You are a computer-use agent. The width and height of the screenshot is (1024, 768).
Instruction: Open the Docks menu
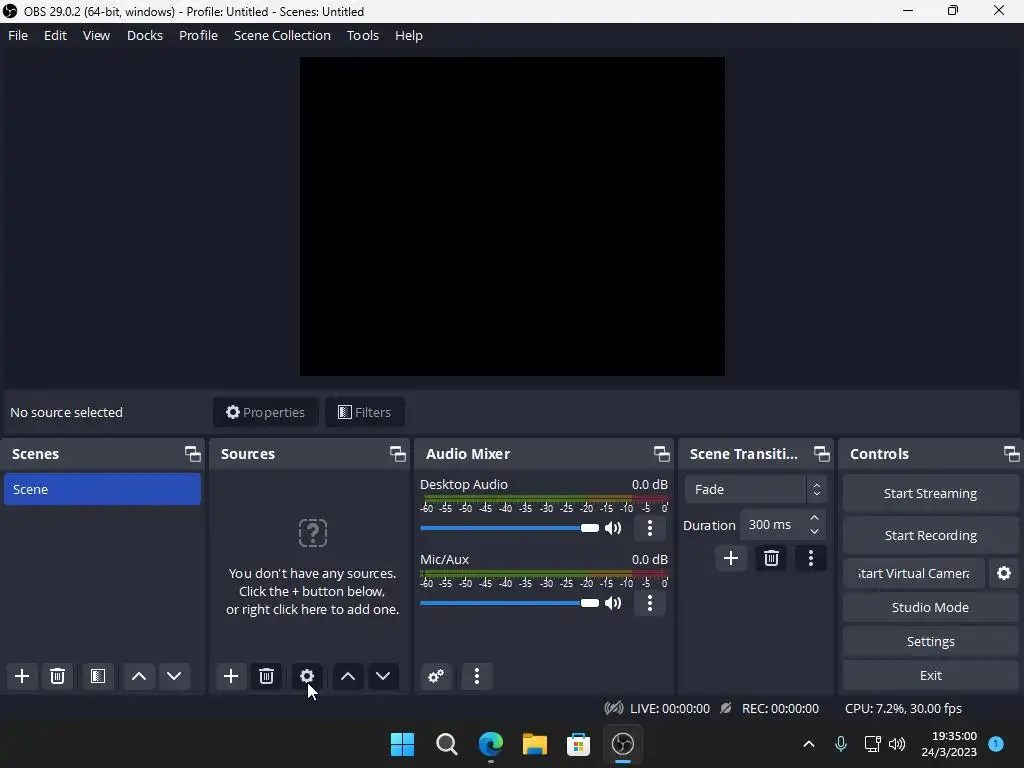pyautogui.click(x=145, y=35)
